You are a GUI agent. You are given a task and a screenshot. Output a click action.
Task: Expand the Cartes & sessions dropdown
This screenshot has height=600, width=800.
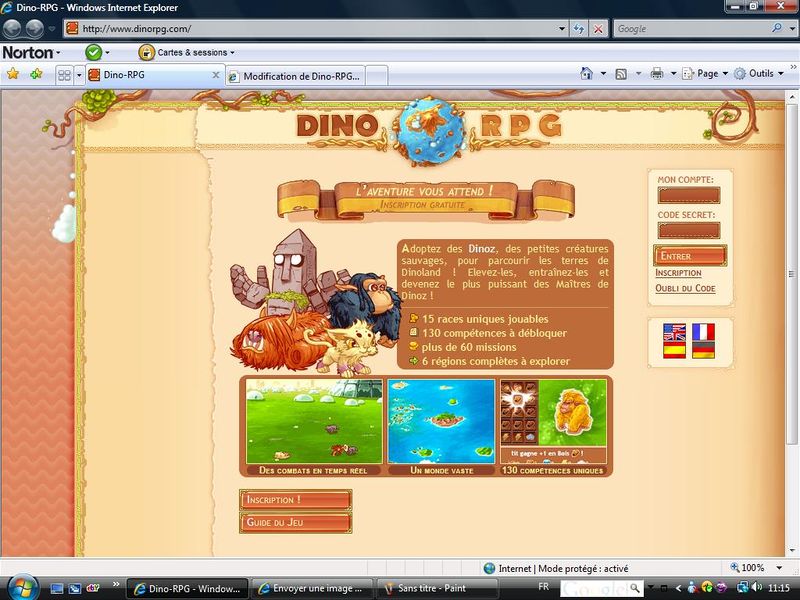coord(232,53)
